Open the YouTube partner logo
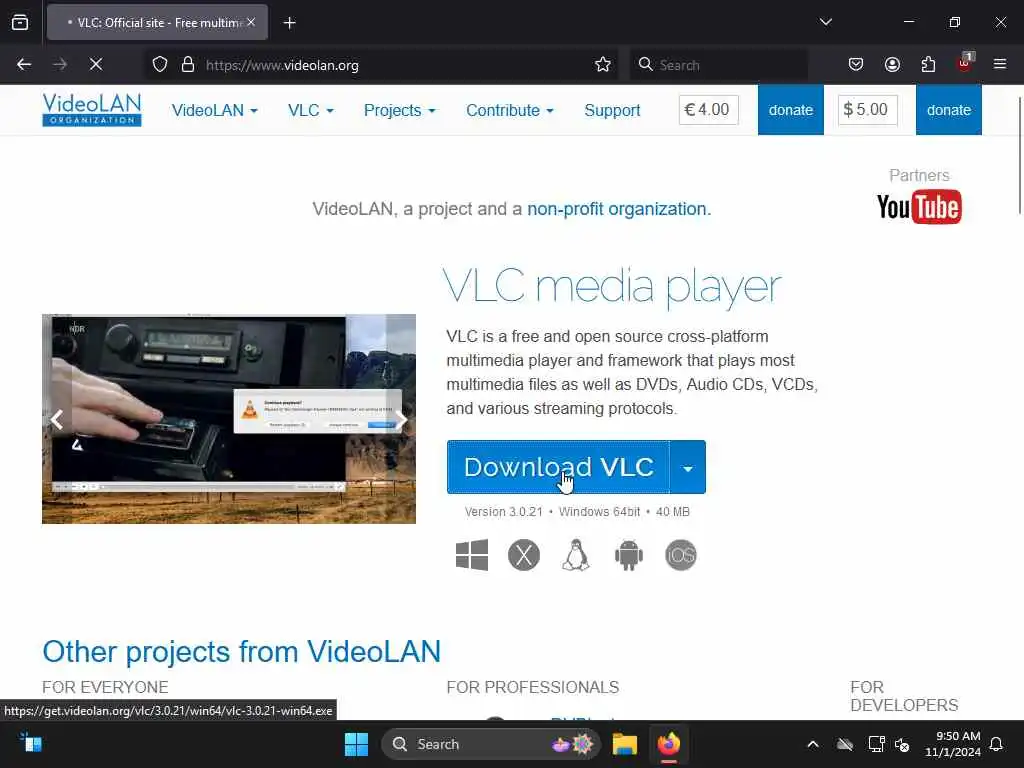Image resolution: width=1024 pixels, height=768 pixels. click(919, 207)
